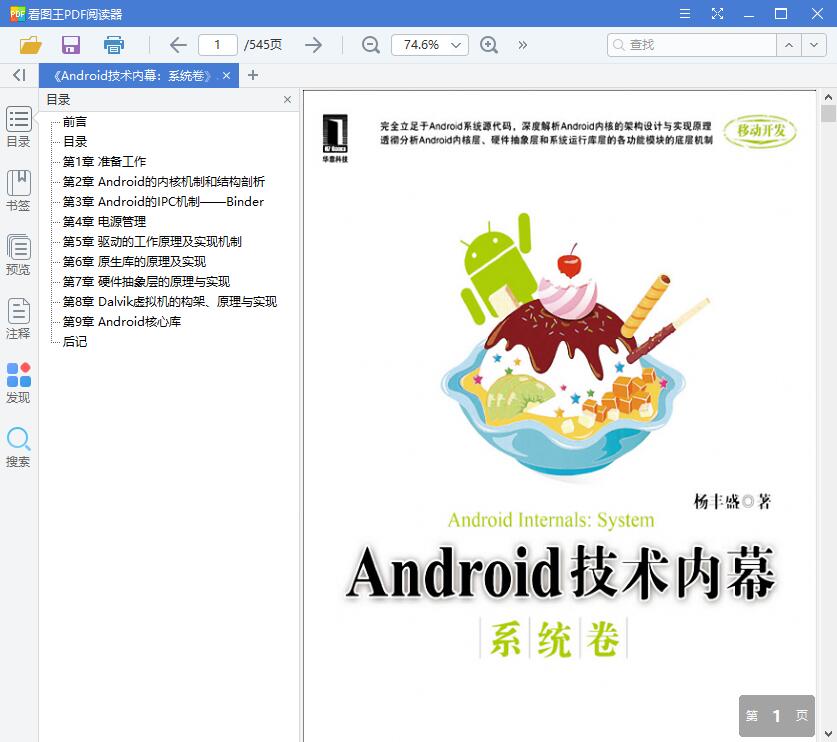Expand additional toolbar tools with the chevrons
Image resolution: width=837 pixels, height=742 pixels.
tap(522, 45)
